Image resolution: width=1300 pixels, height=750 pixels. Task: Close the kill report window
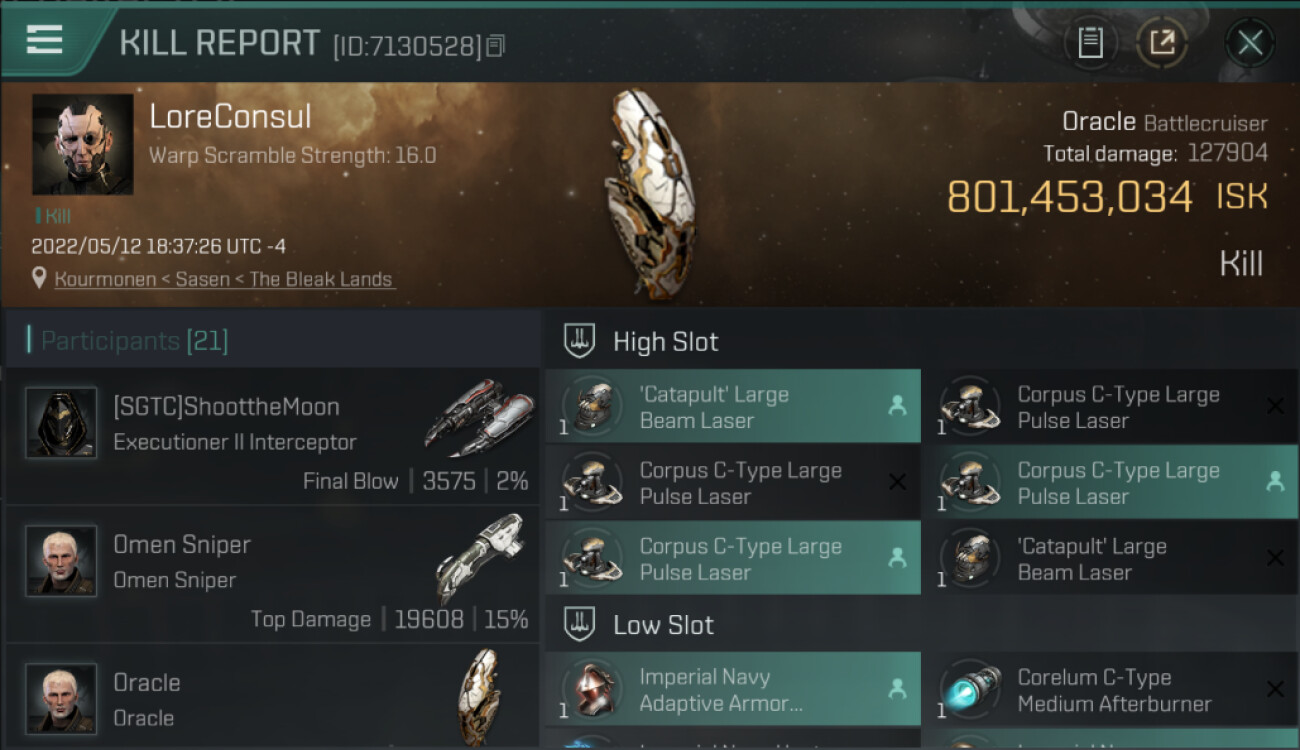click(1250, 42)
